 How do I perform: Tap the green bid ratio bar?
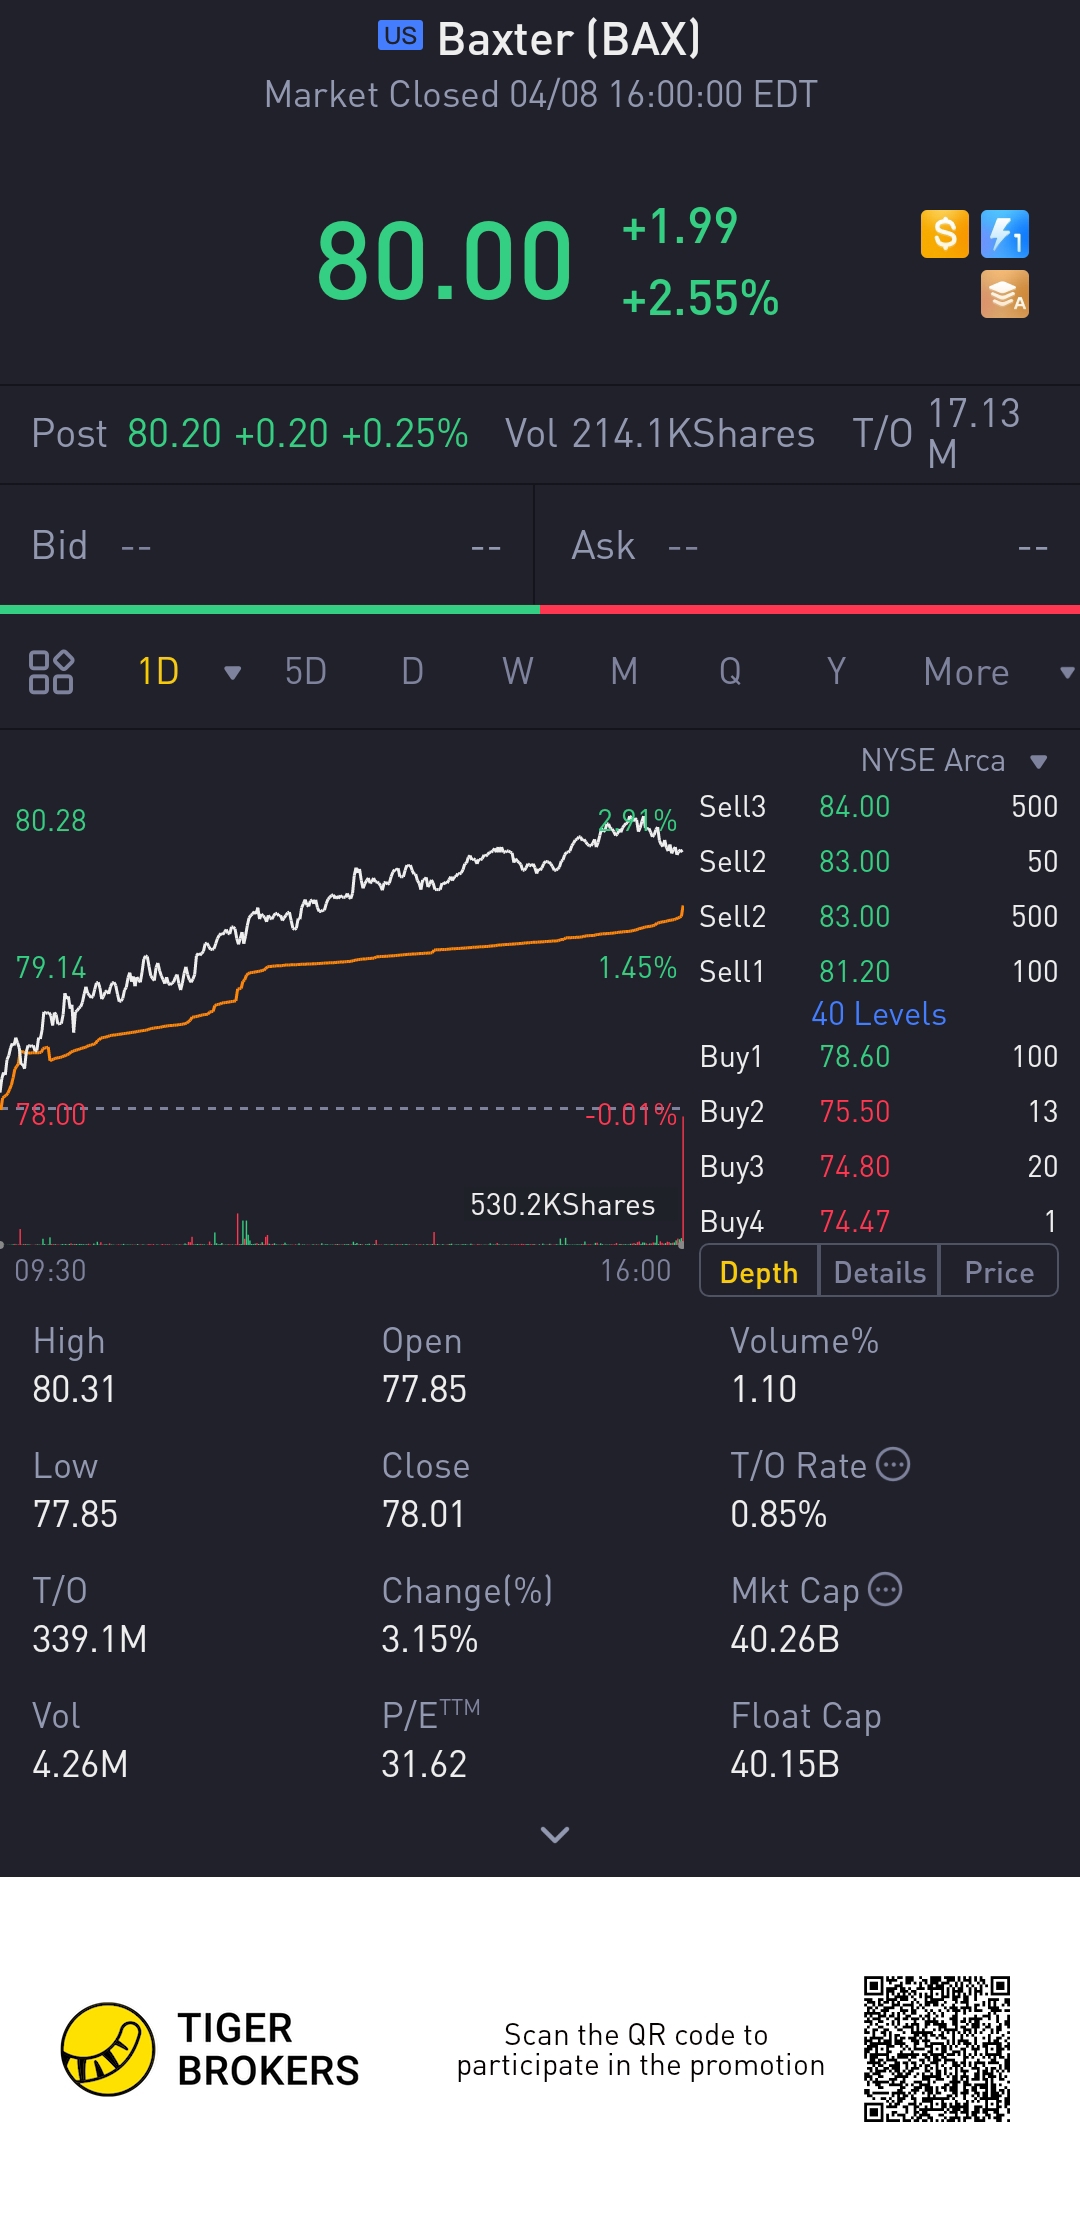270,609
